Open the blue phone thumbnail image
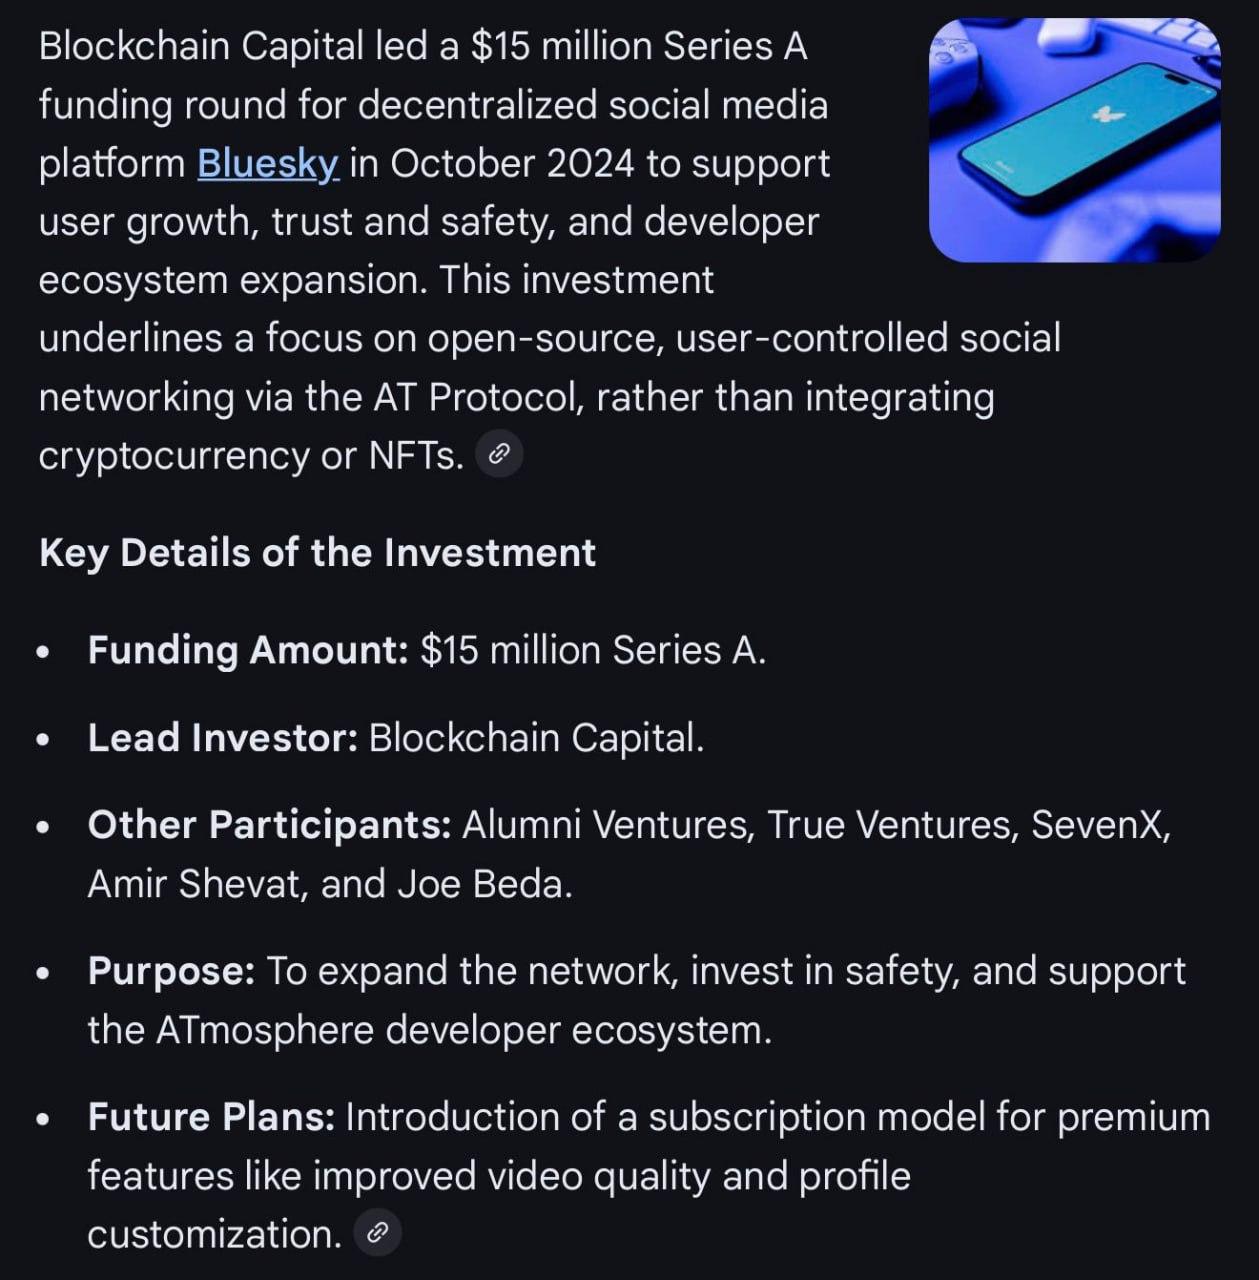1259x1280 pixels. (x=1074, y=140)
